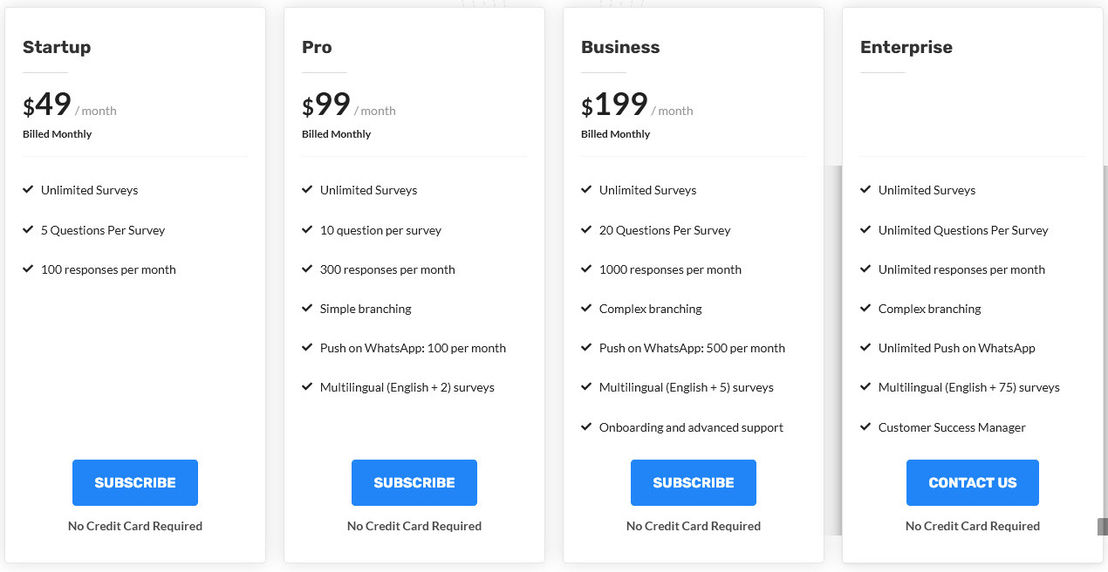Click the $199 Business price

614,105
